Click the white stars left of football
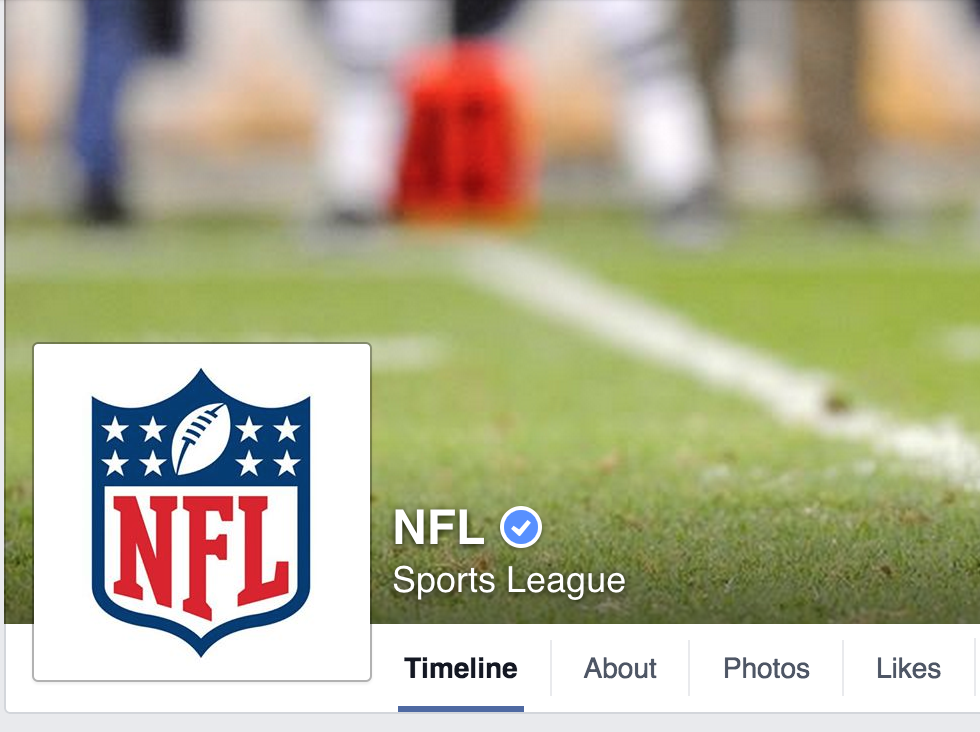 point(134,446)
